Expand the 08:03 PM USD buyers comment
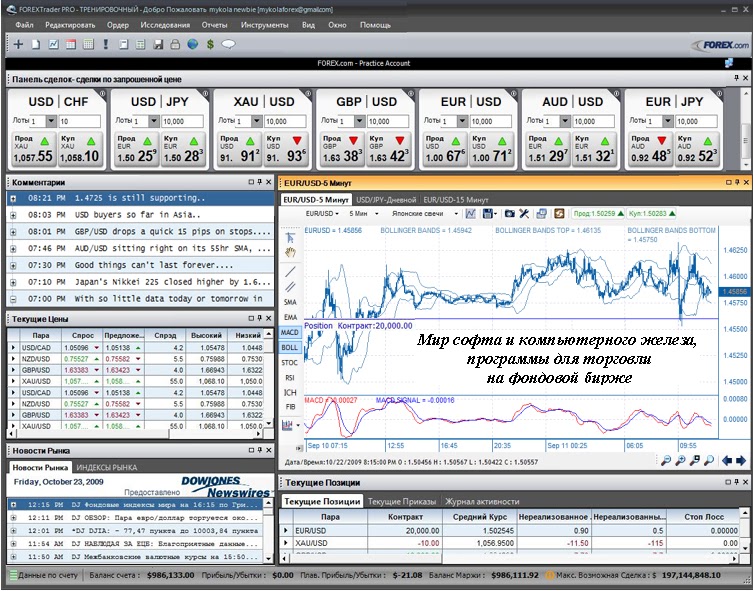This screenshot has height=591, width=753. [13, 215]
